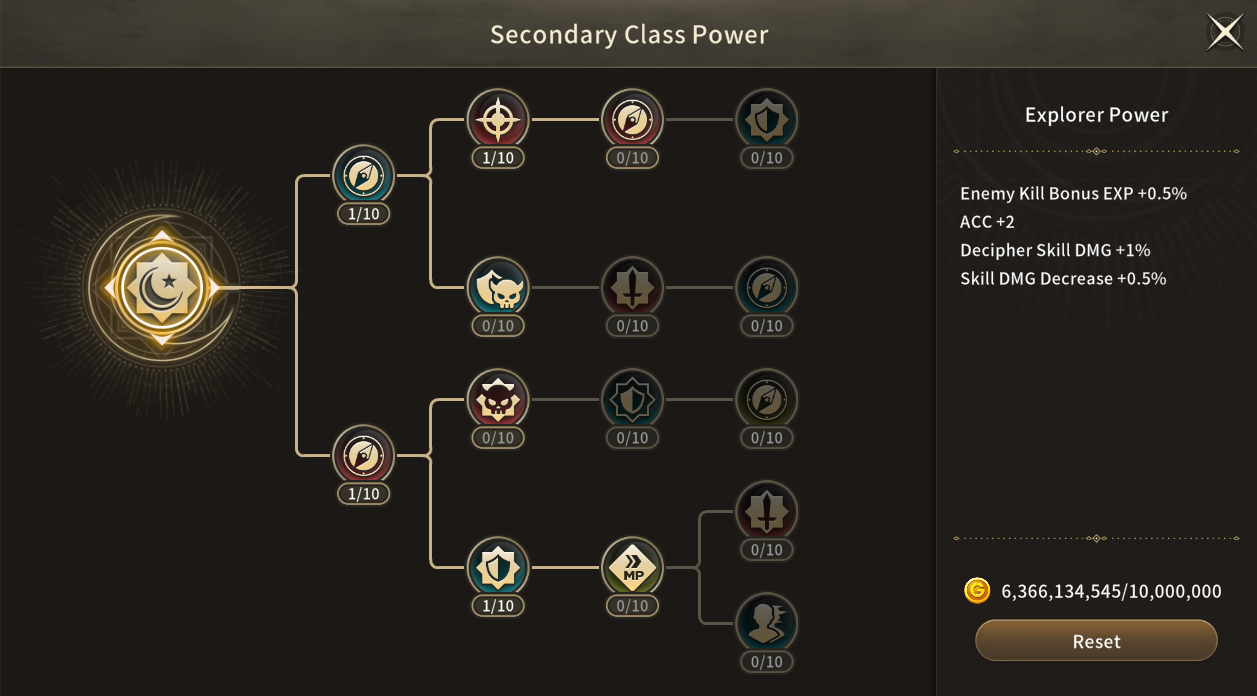Choose the spiked skull badge node

click(498, 400)
